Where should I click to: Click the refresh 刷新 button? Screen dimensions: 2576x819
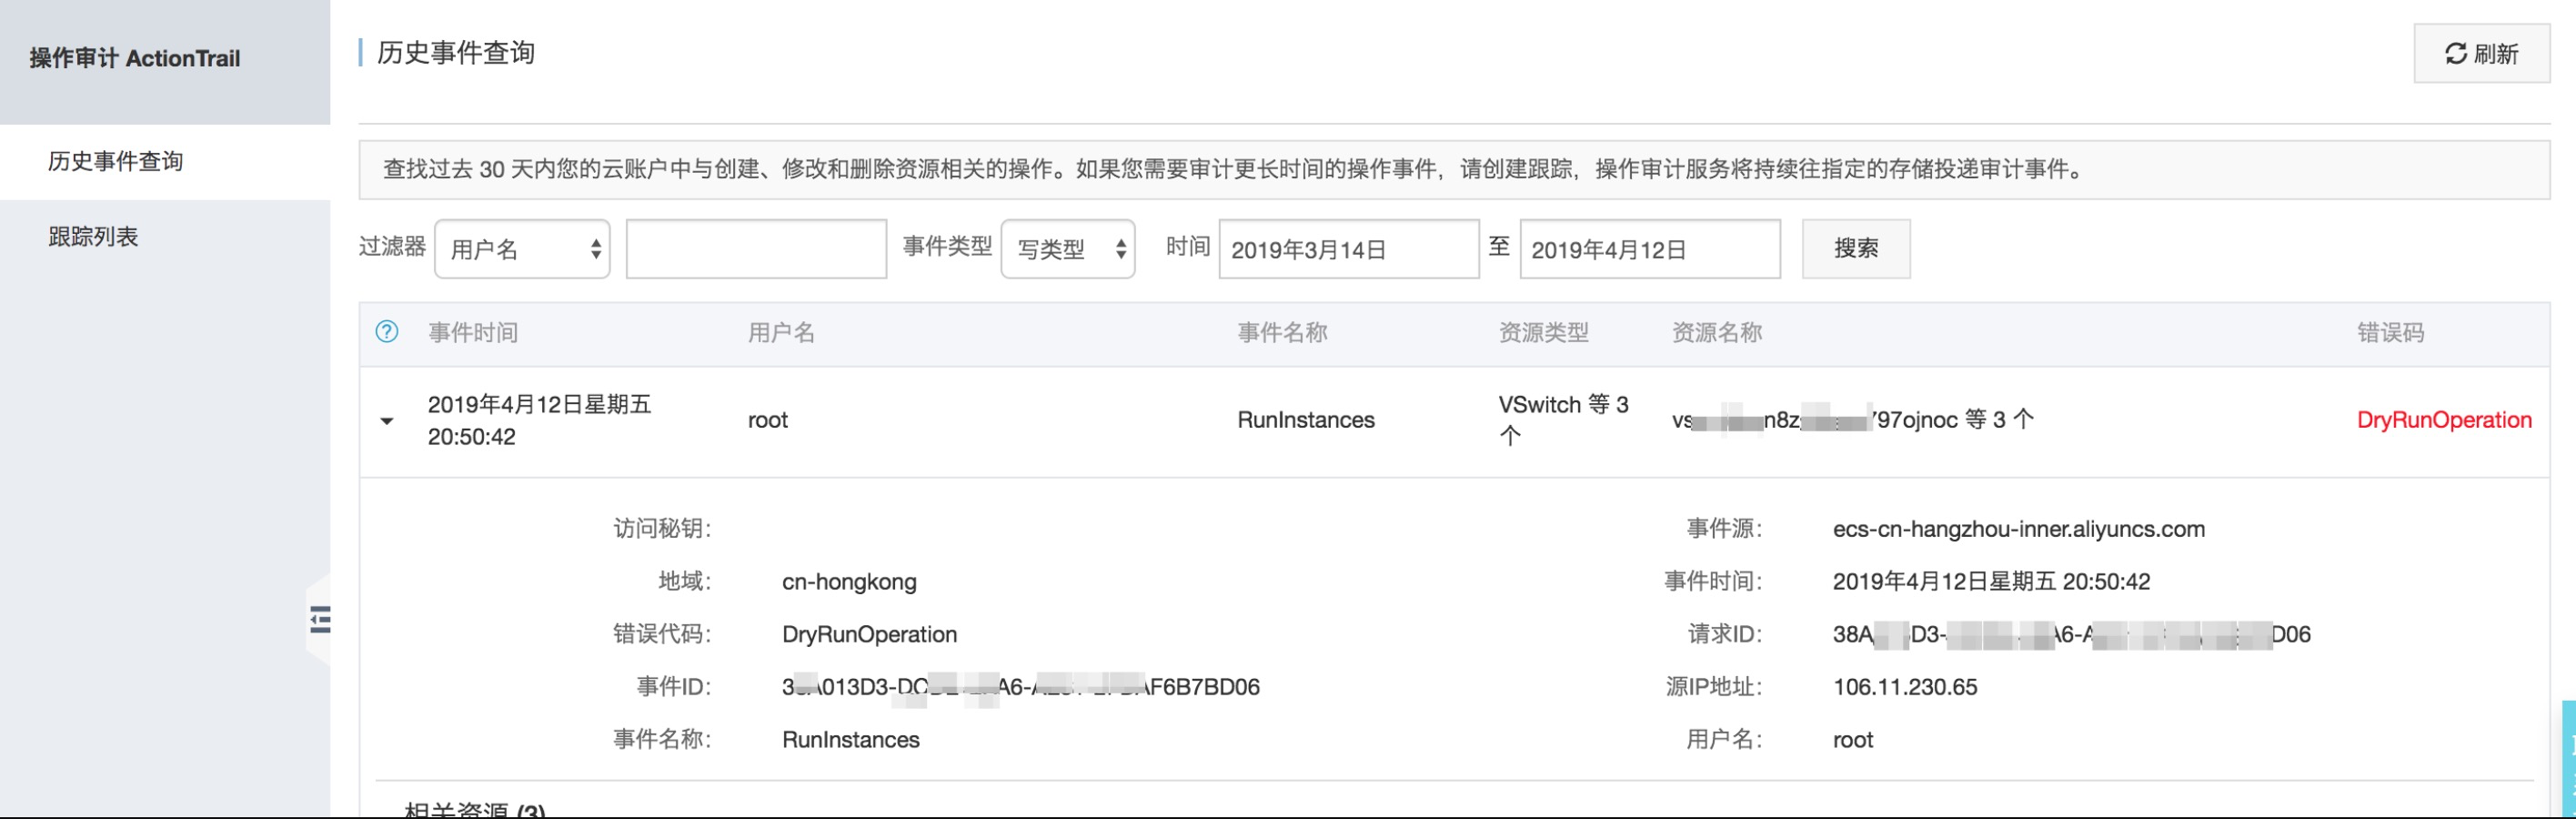click(2481, 53)
